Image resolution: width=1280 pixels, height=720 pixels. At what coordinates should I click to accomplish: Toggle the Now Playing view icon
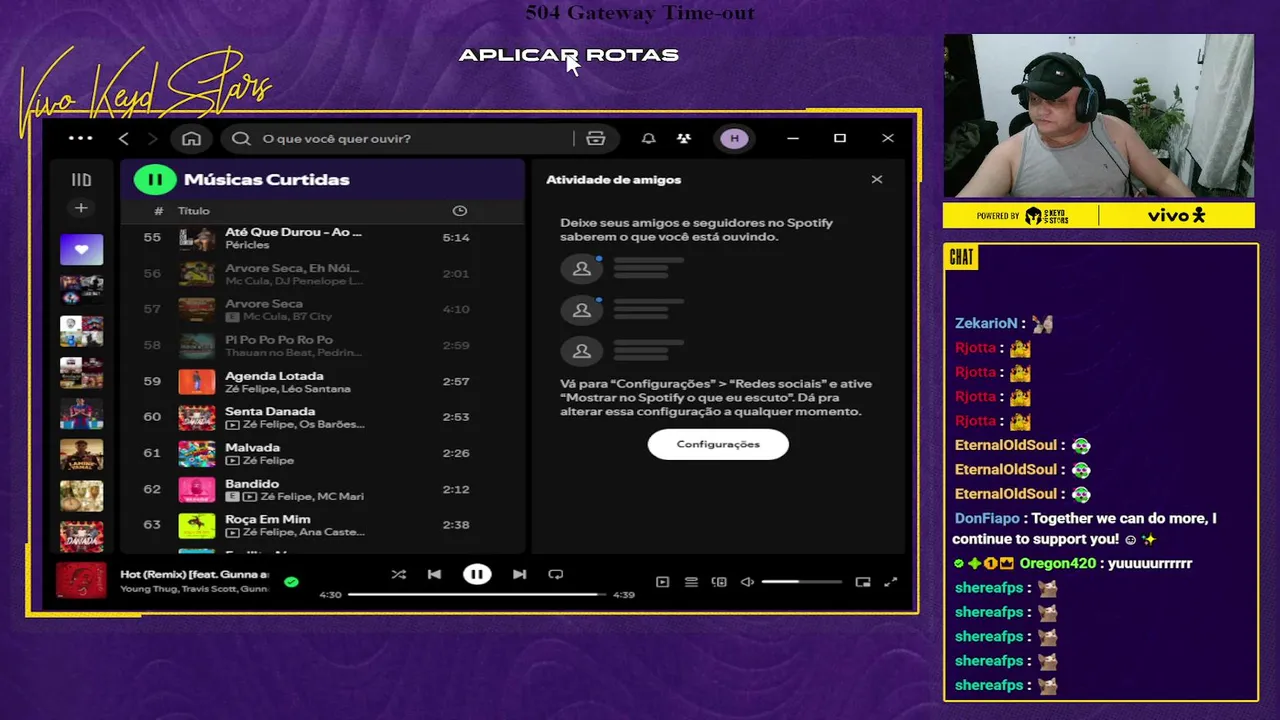pos(662,582)
